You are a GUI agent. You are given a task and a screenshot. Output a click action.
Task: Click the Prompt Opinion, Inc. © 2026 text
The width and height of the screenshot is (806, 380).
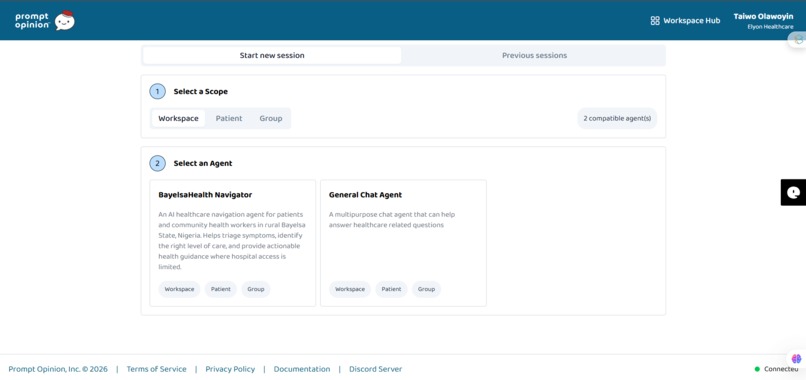tap(58, 369)
